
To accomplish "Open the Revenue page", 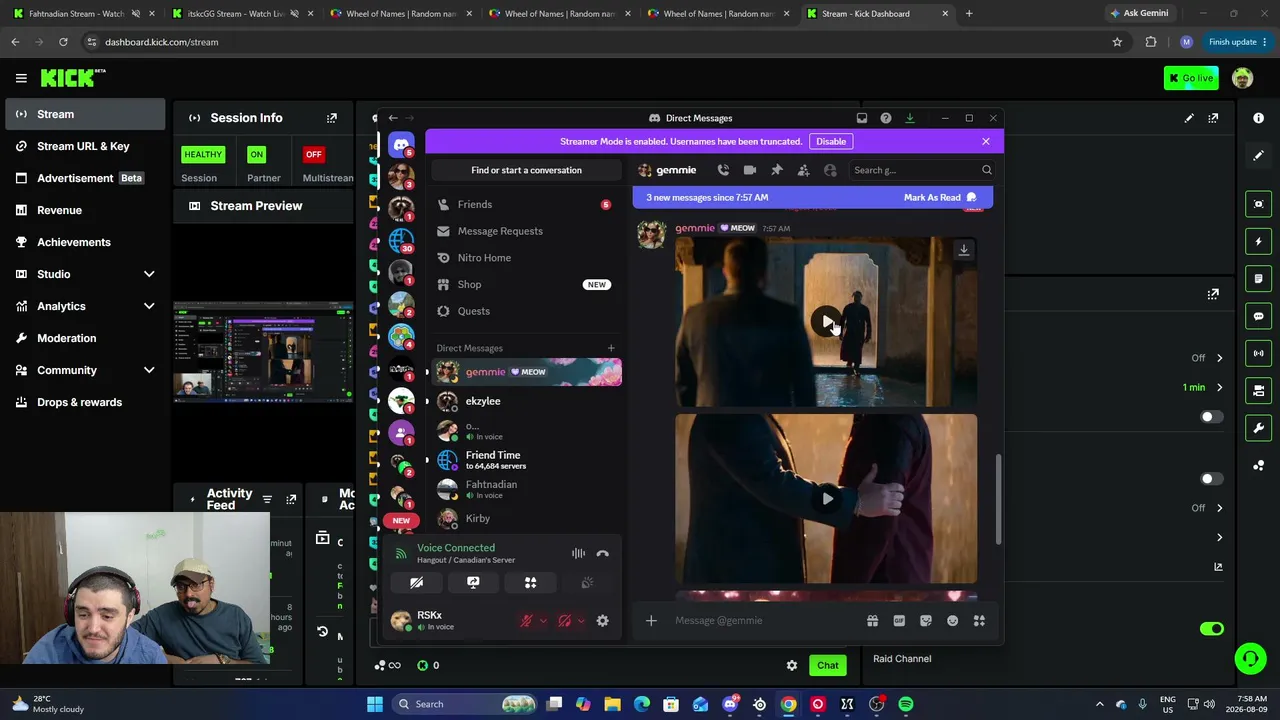I will pos(84,210).
